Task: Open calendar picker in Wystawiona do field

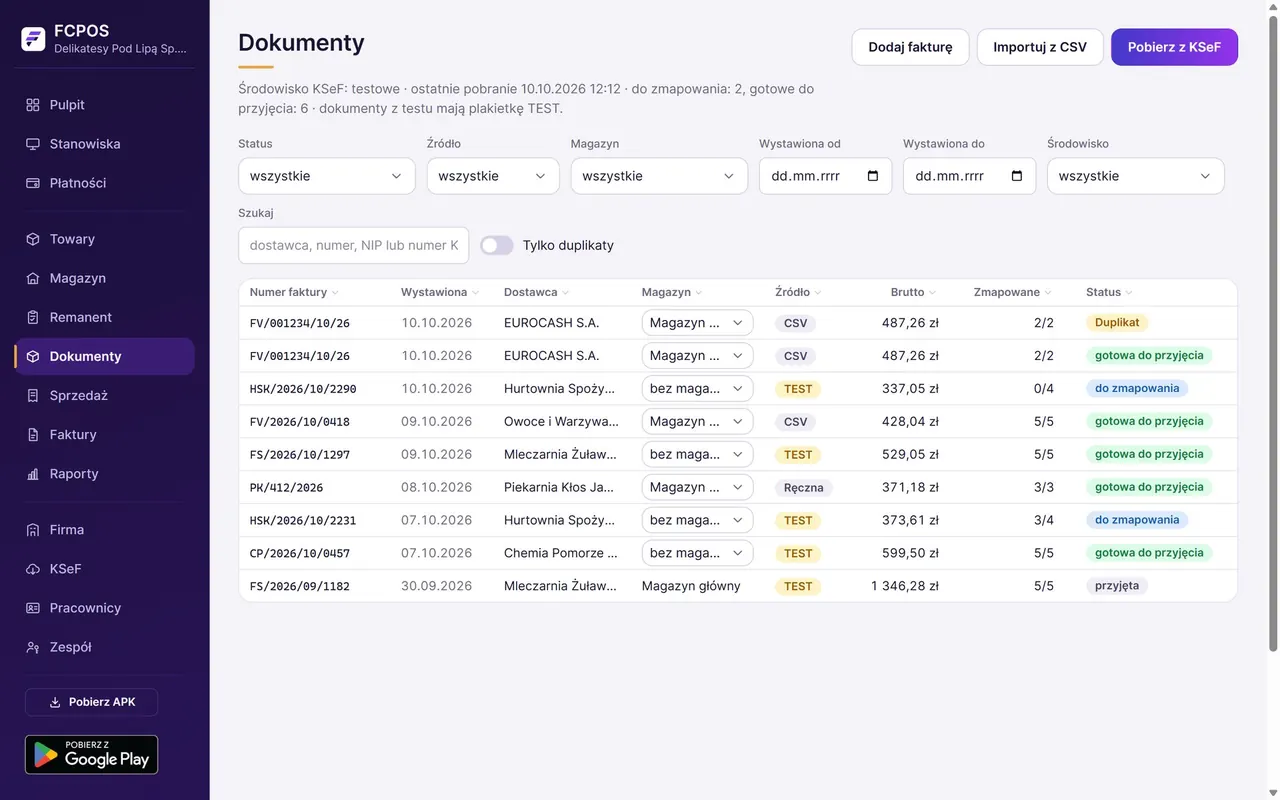Action: pyautogui.click(x=1017, y=176)
